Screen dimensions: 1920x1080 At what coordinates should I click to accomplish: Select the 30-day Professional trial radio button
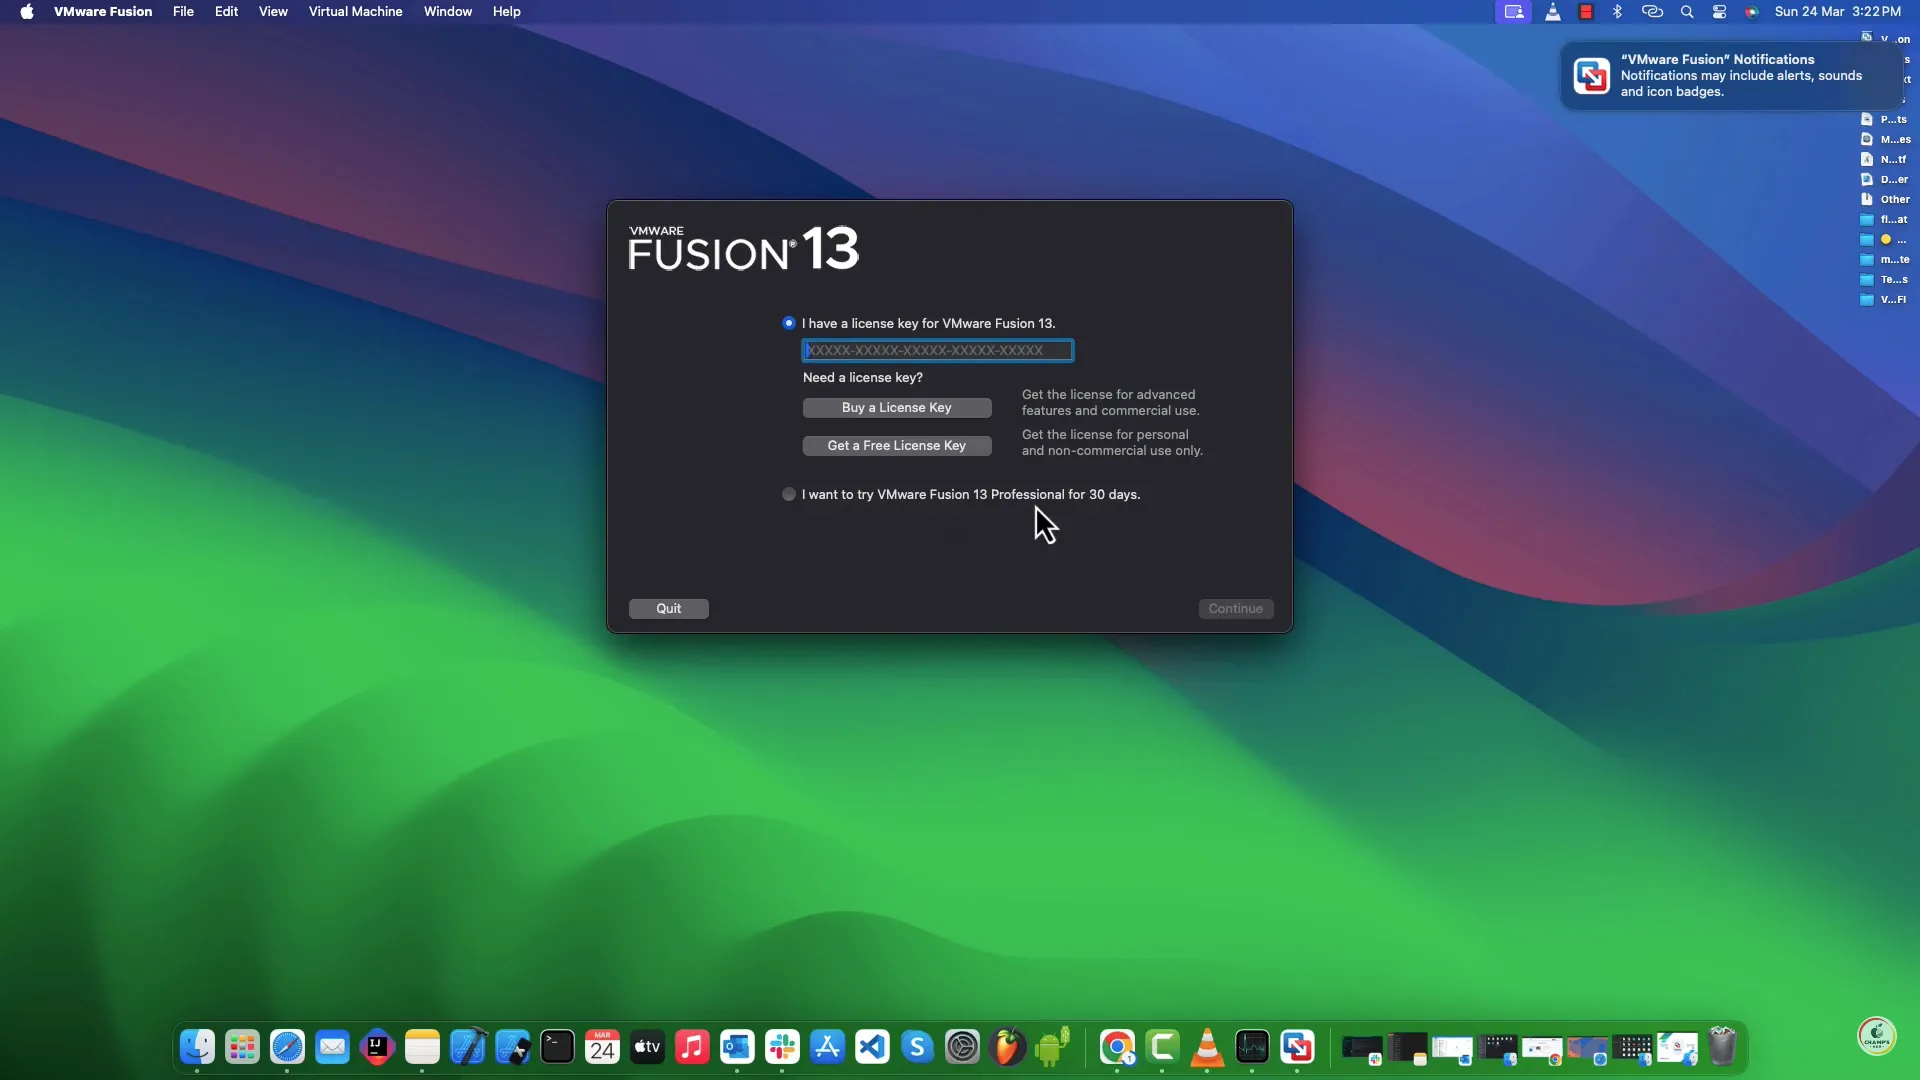(789, 494)
